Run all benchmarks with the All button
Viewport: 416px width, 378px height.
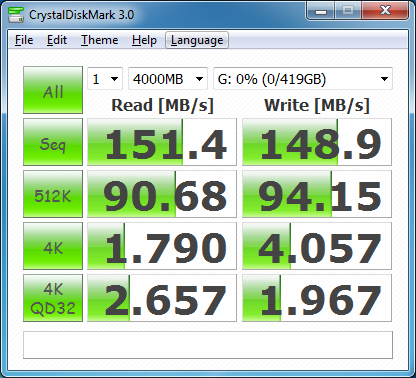[x=53, y=90]
